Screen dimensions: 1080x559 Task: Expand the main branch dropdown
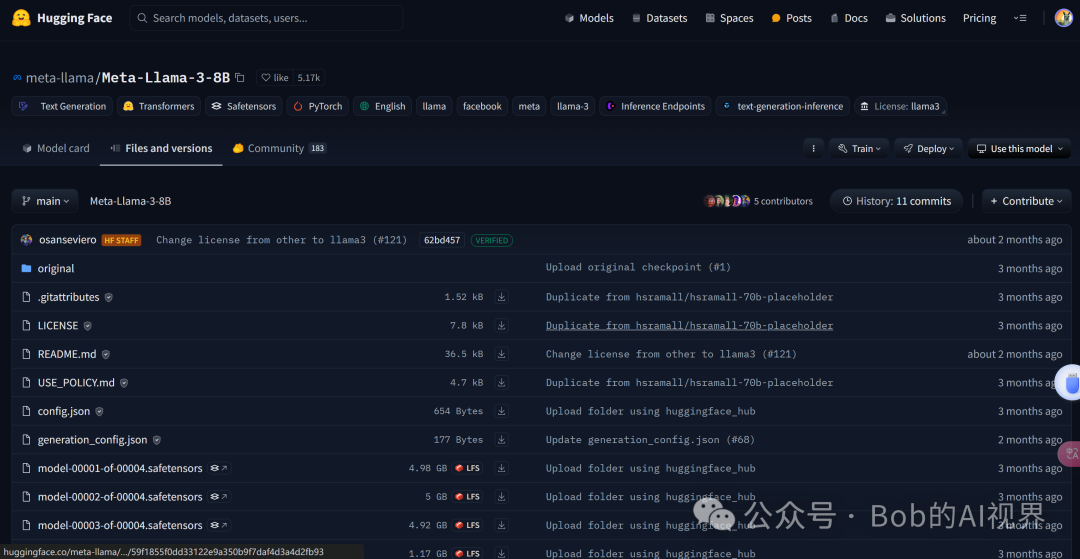tap(45, 201)
